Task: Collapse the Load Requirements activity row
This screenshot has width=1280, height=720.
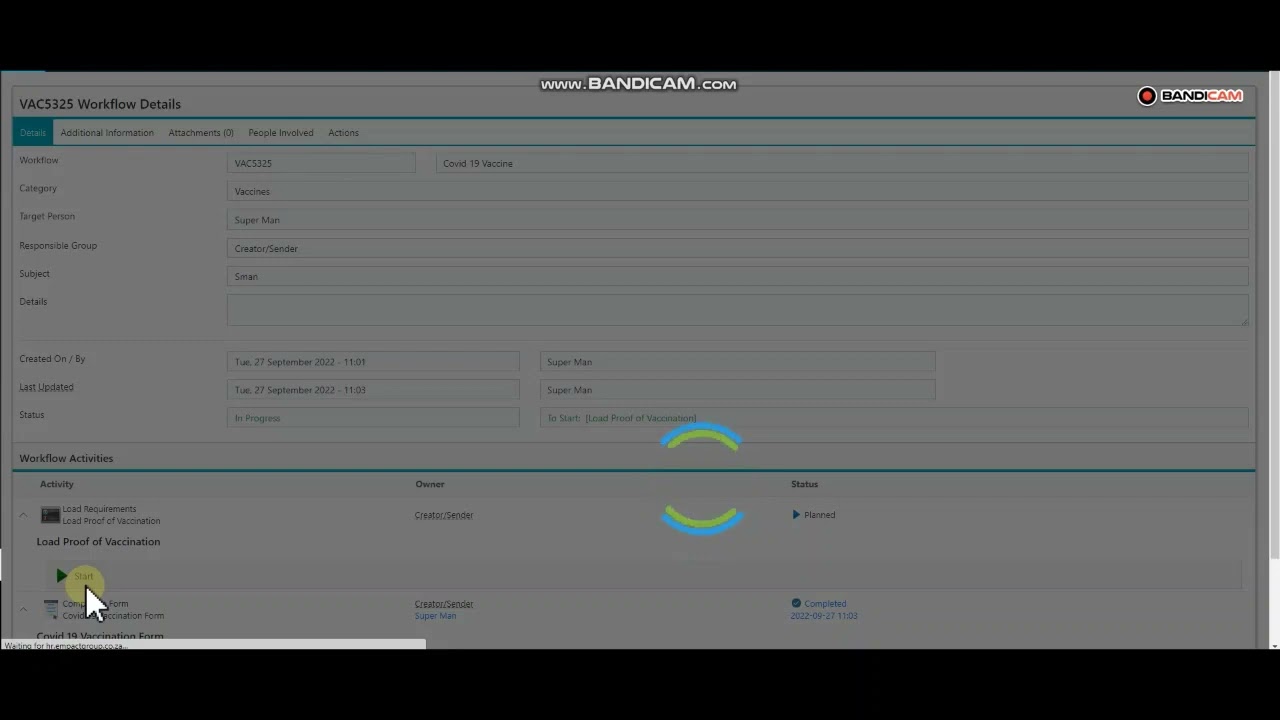Action: click(23, 516)
